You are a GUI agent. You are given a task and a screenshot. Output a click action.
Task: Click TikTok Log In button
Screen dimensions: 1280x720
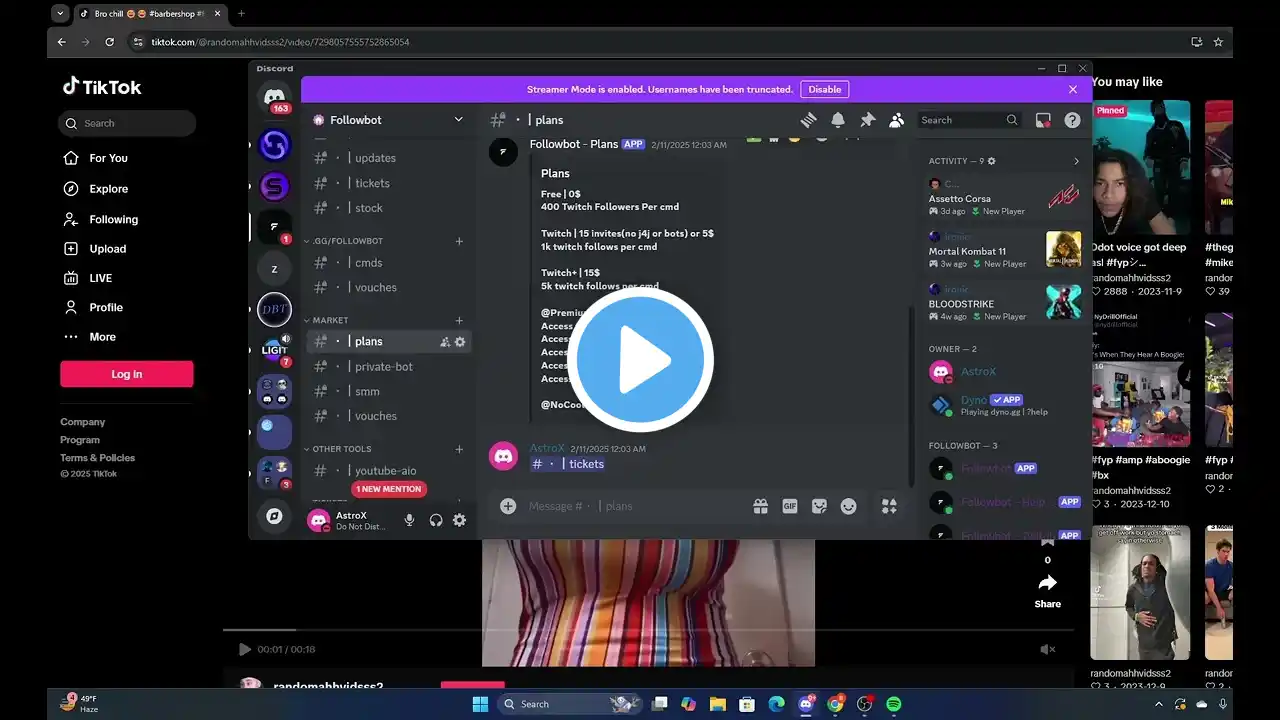point(127,374)
